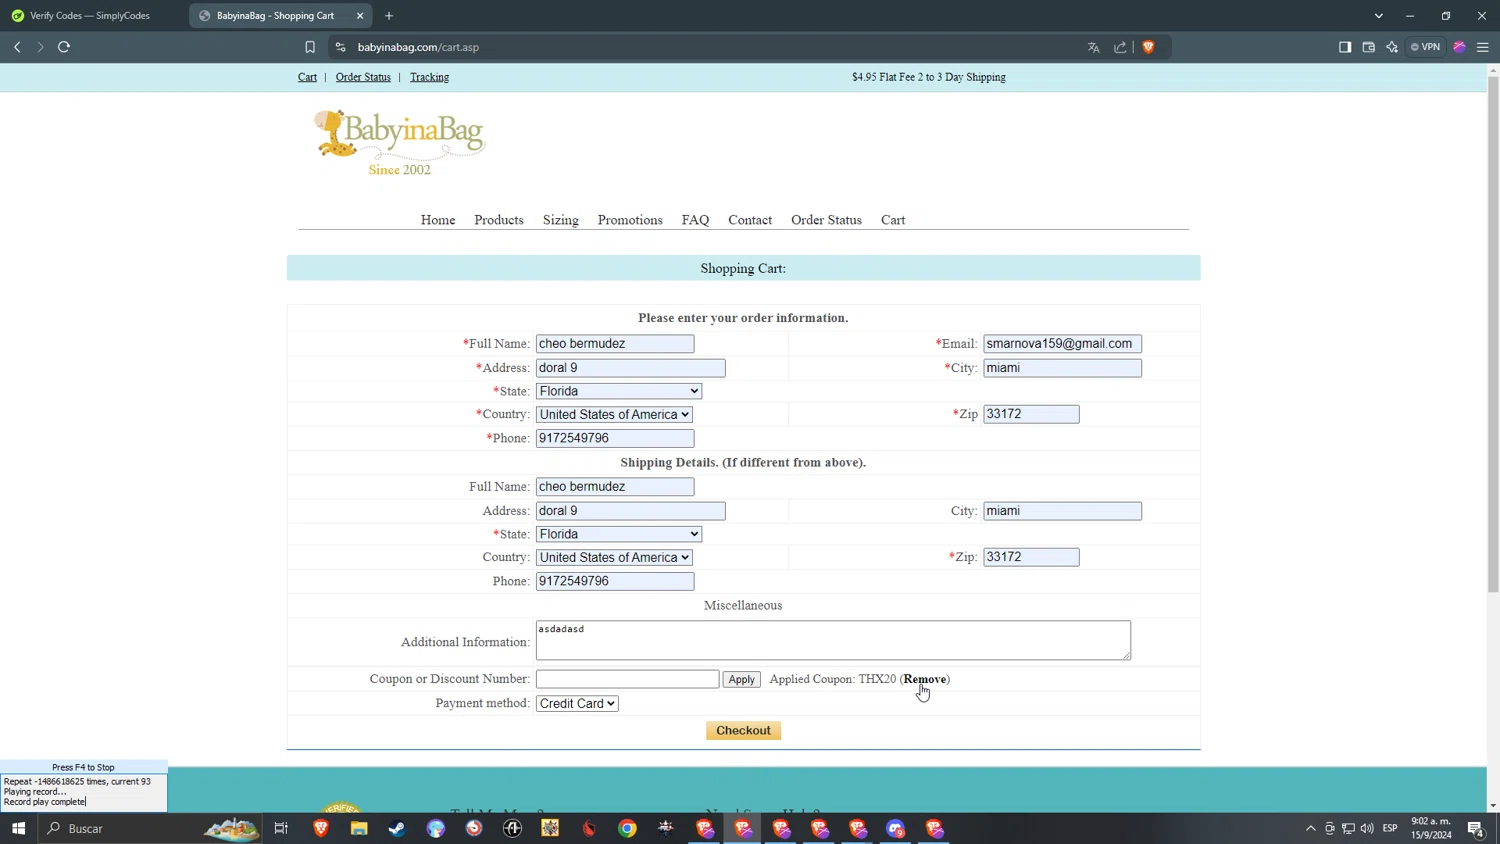Open Order Status in the main navigation
This screenshot has width=1500, height=844.
(826, 220)
